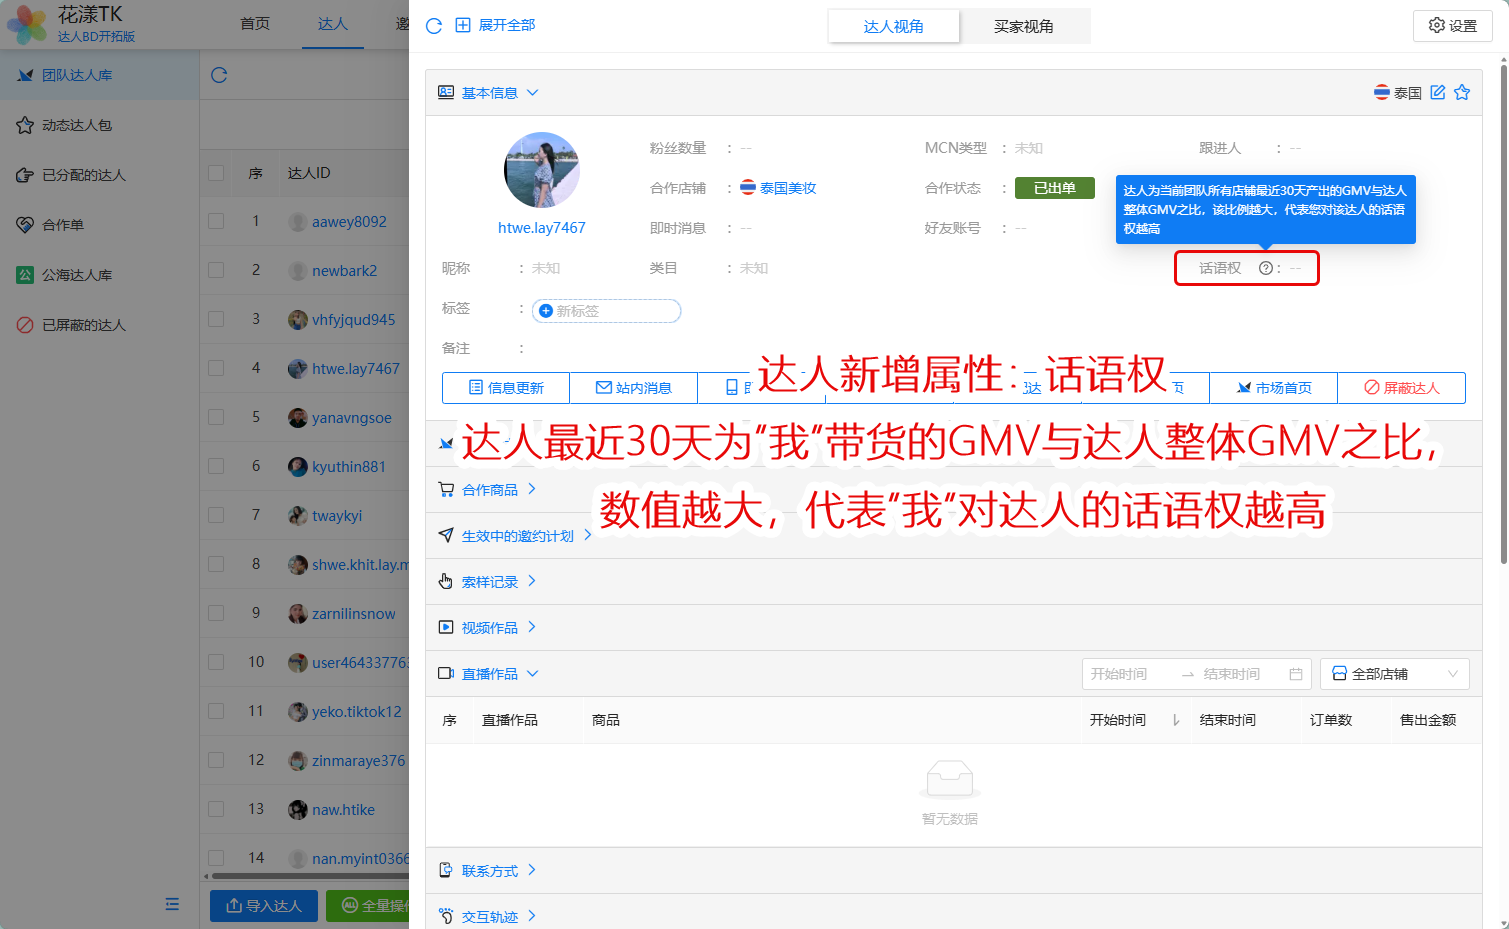The width and height of the screenshot is (1509, 929).
Task: Check the checkbox for row yanavngsoe
Action: tap(216, 417)
